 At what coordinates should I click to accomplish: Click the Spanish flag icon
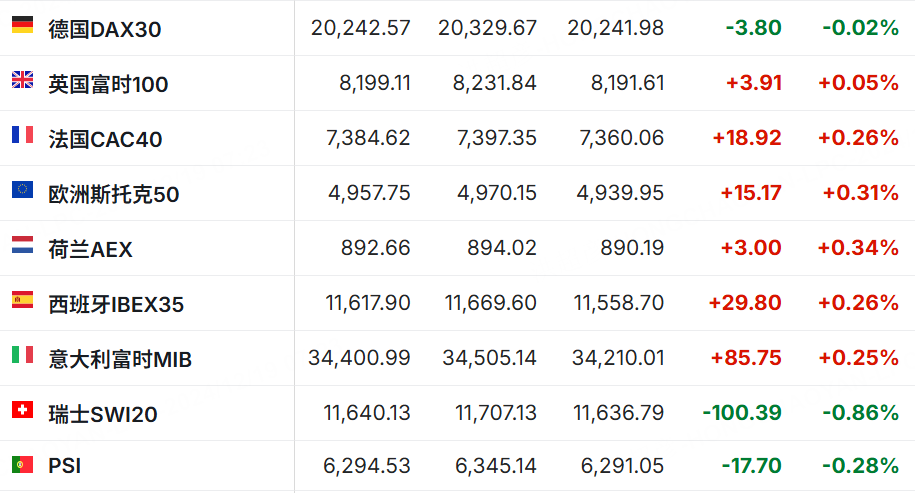[x=22, y=300]
